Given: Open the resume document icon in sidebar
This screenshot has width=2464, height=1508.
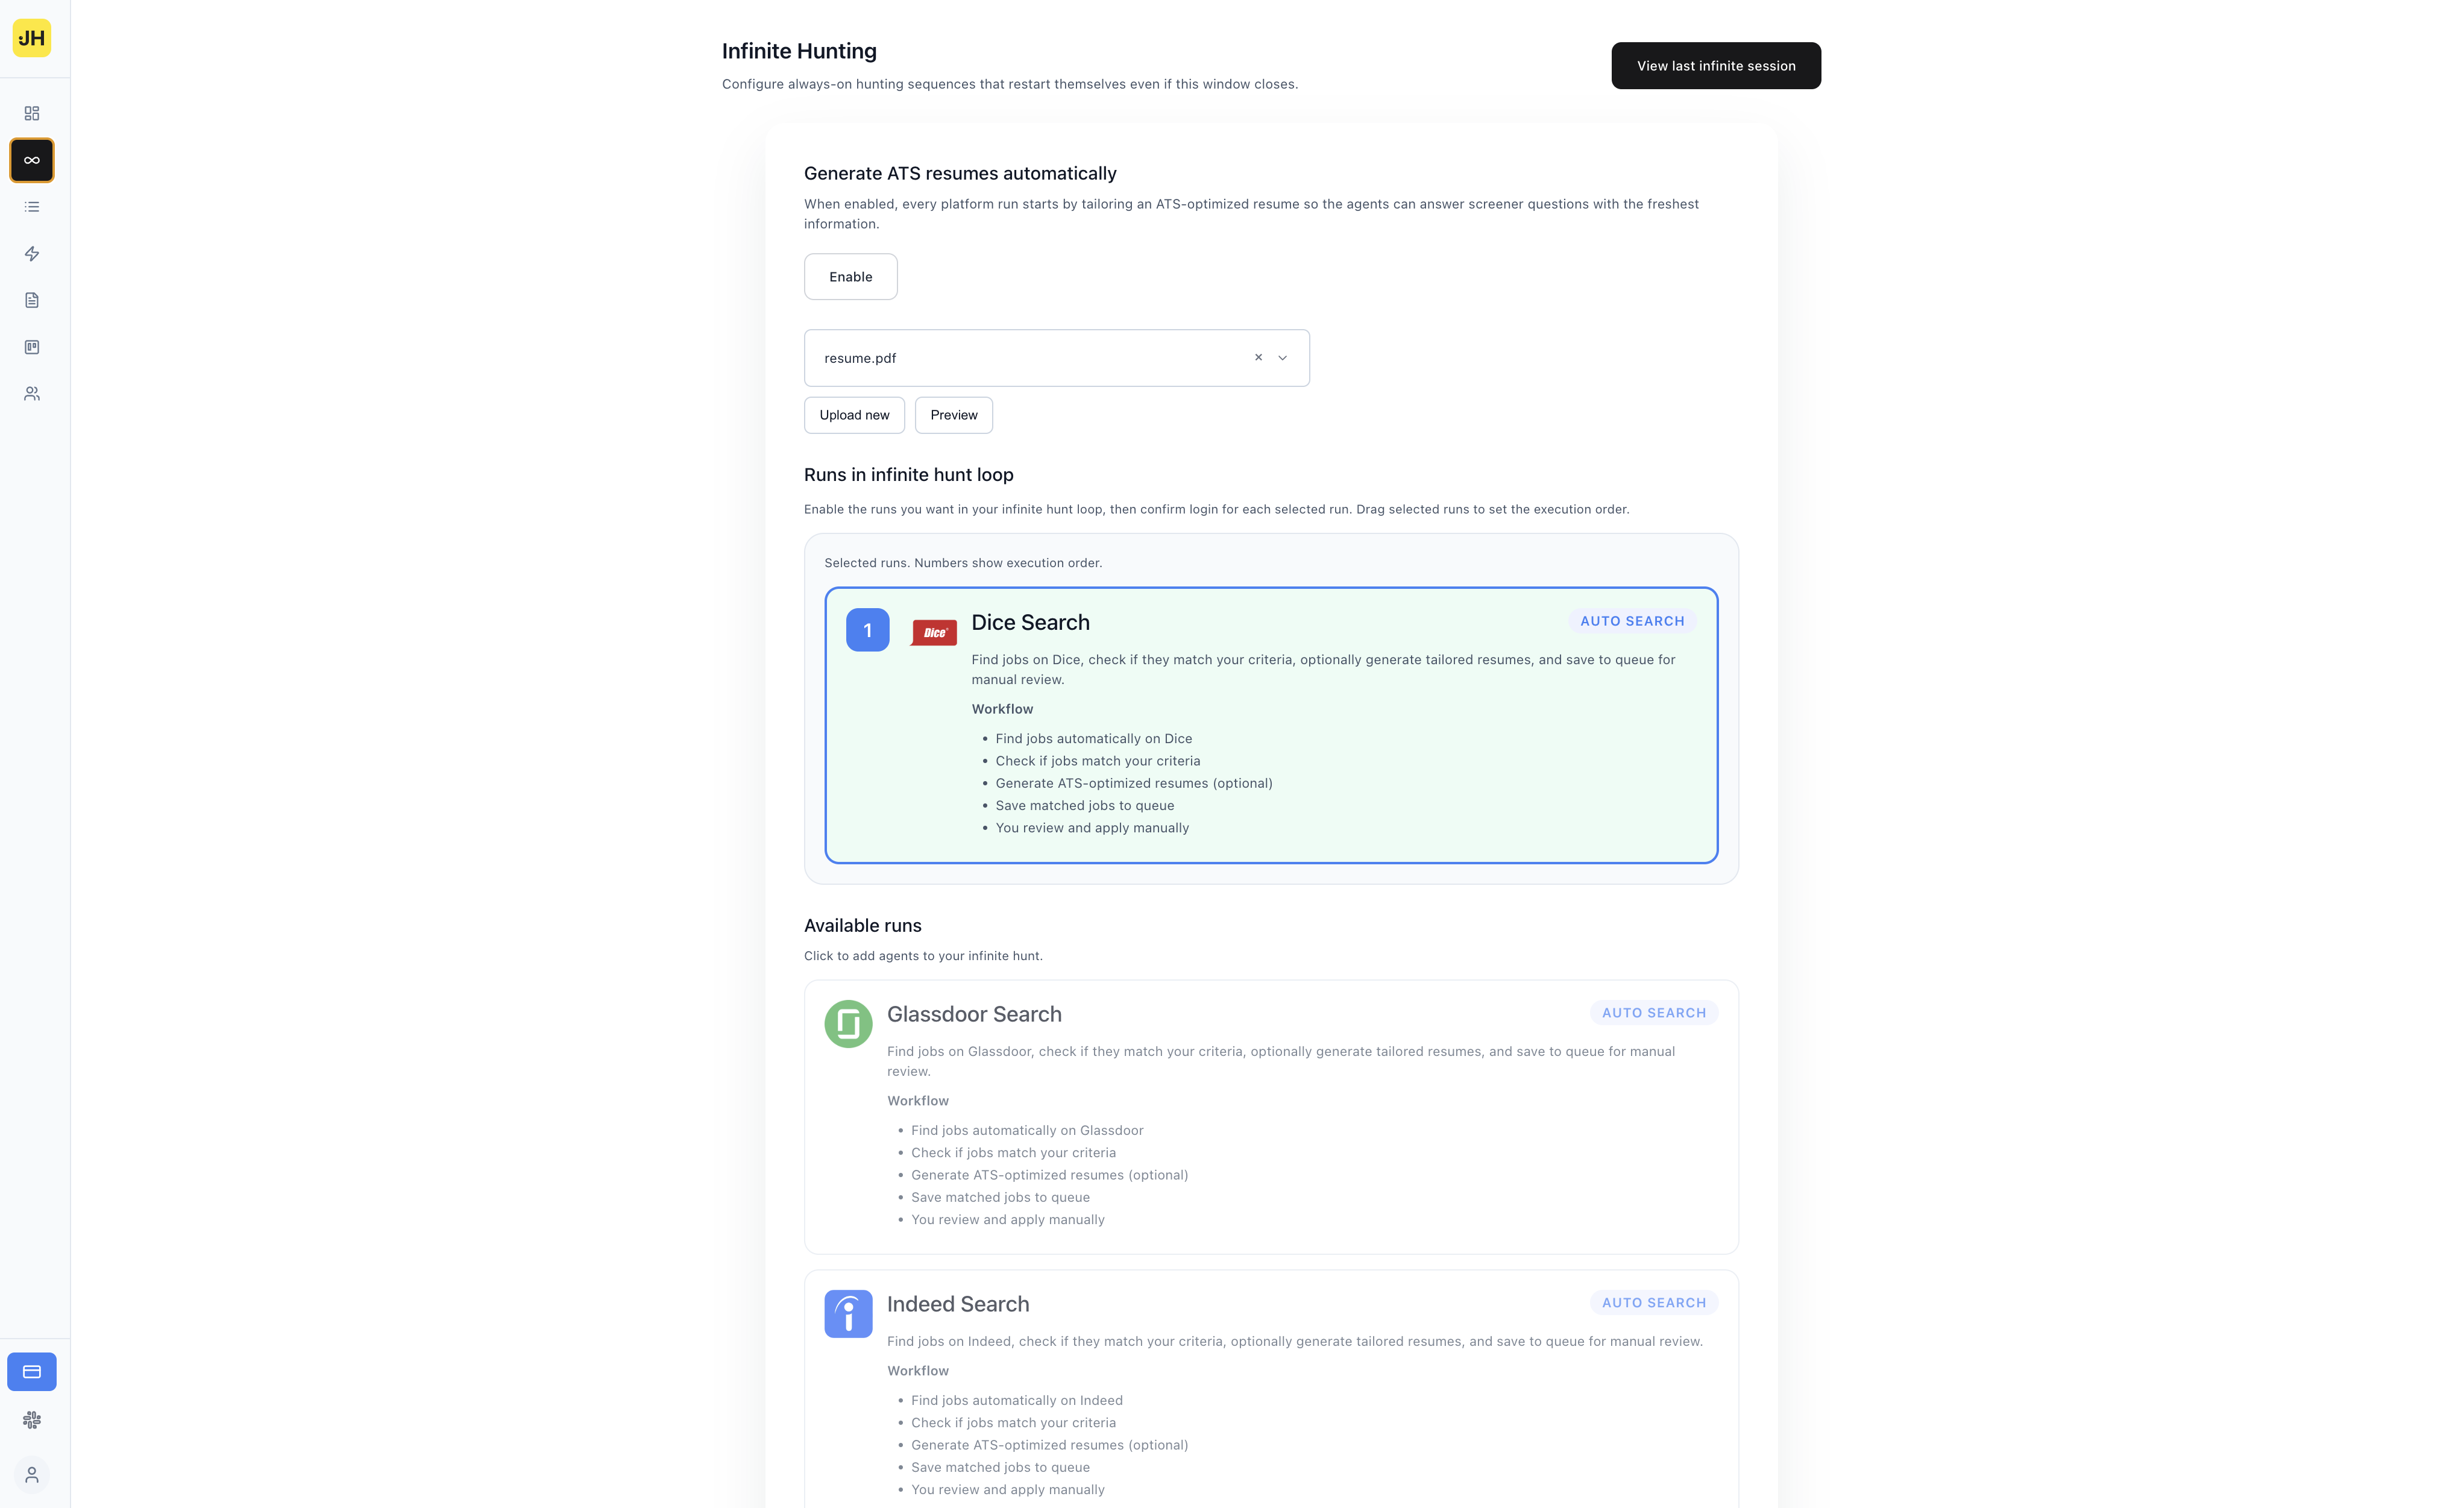Looking at the screenshot, I should pyautogui.click(x=31, y=300).
